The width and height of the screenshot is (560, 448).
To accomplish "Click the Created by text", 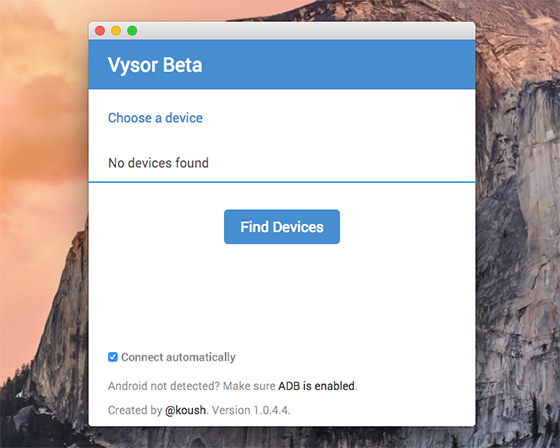I will pyautogui.click(x=135, y=410).
